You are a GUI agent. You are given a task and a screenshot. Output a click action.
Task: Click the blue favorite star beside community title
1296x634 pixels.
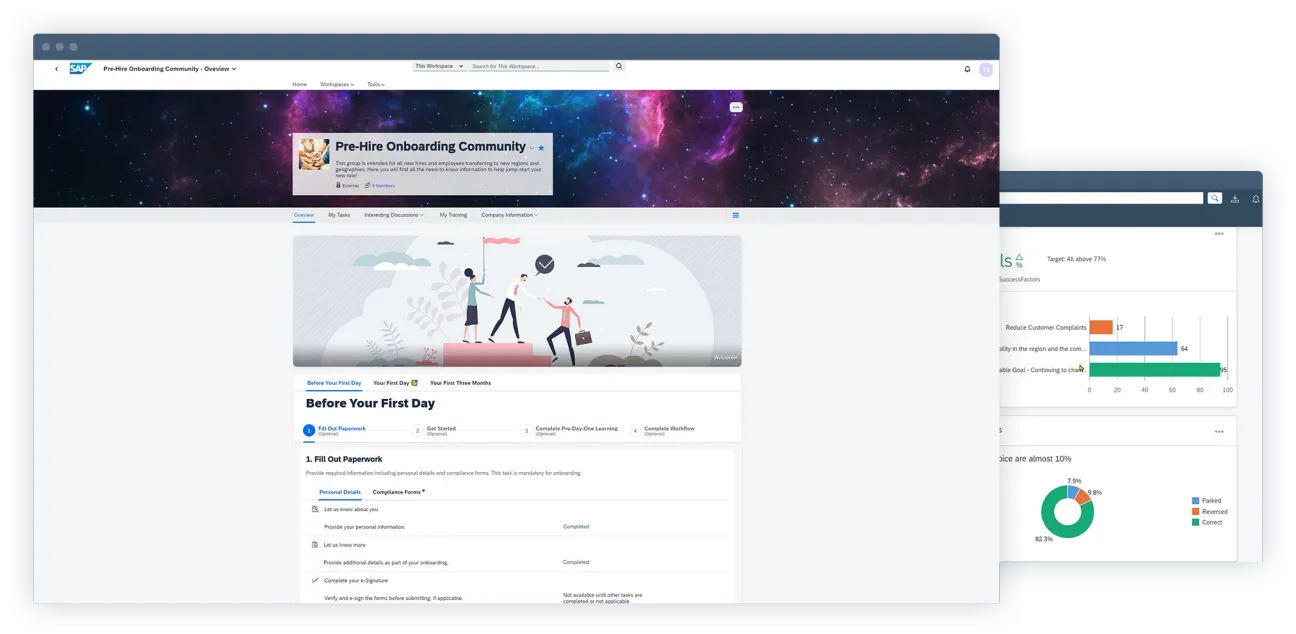pyautogui.click(x=542, y=148)
